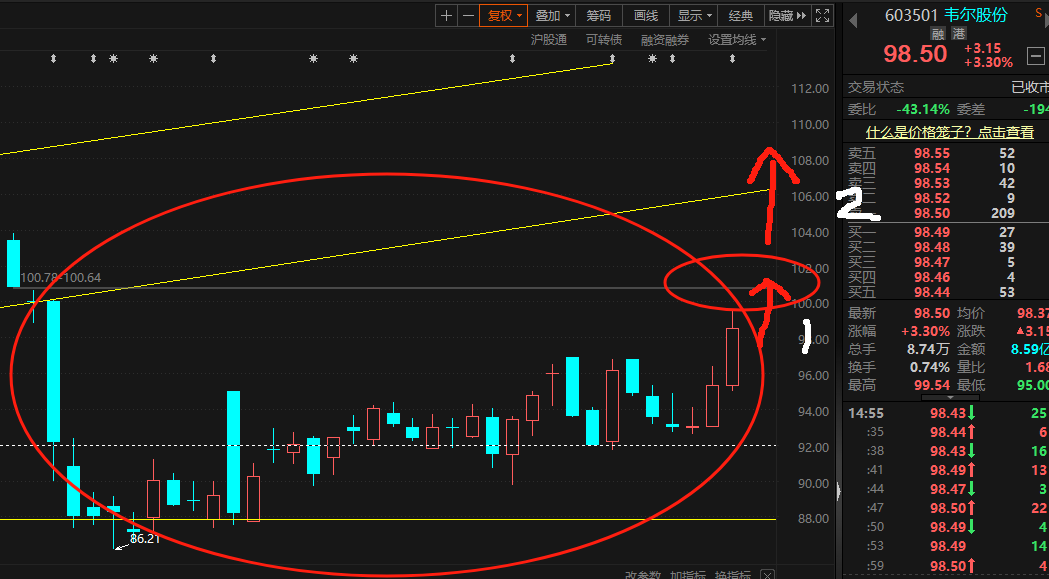Switch to 经典 classic layout
Screen dimensions: 1049x579
(x=741, y=15)
